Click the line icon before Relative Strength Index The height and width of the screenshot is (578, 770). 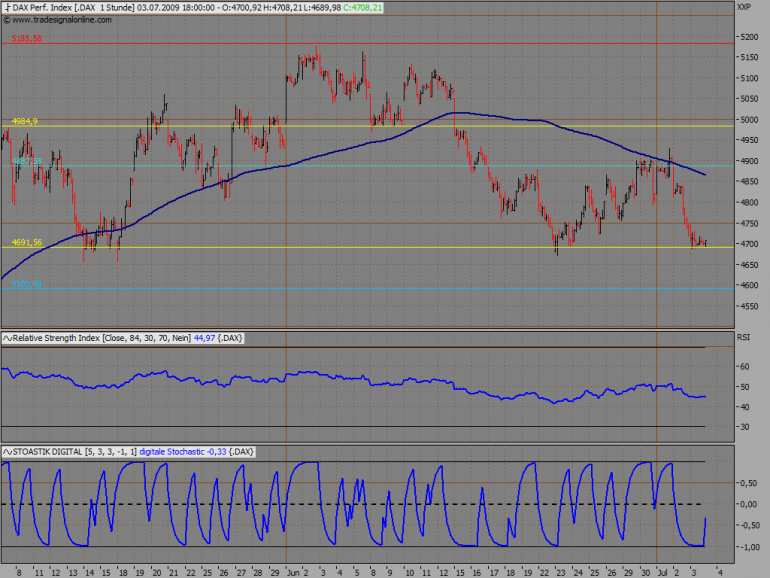pos(7,338)
